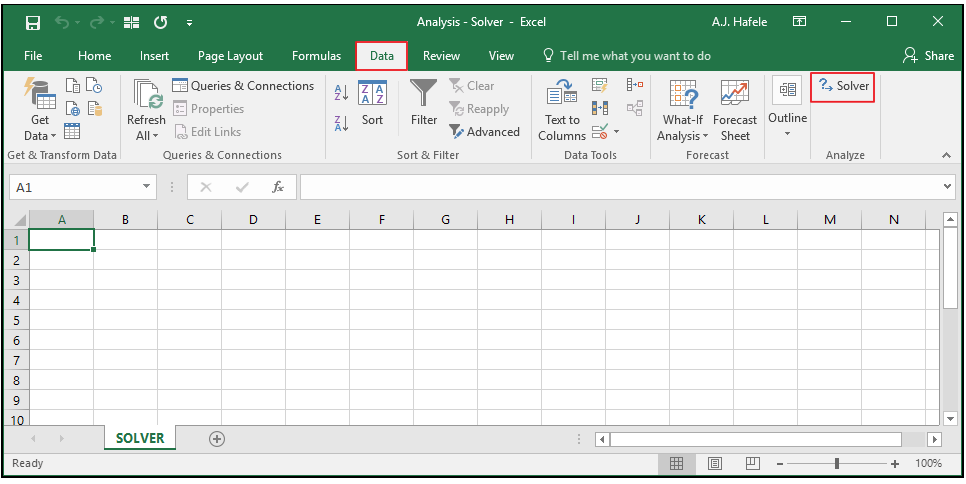
Task: Open Advanced filter options
Action: pos(484,131)
